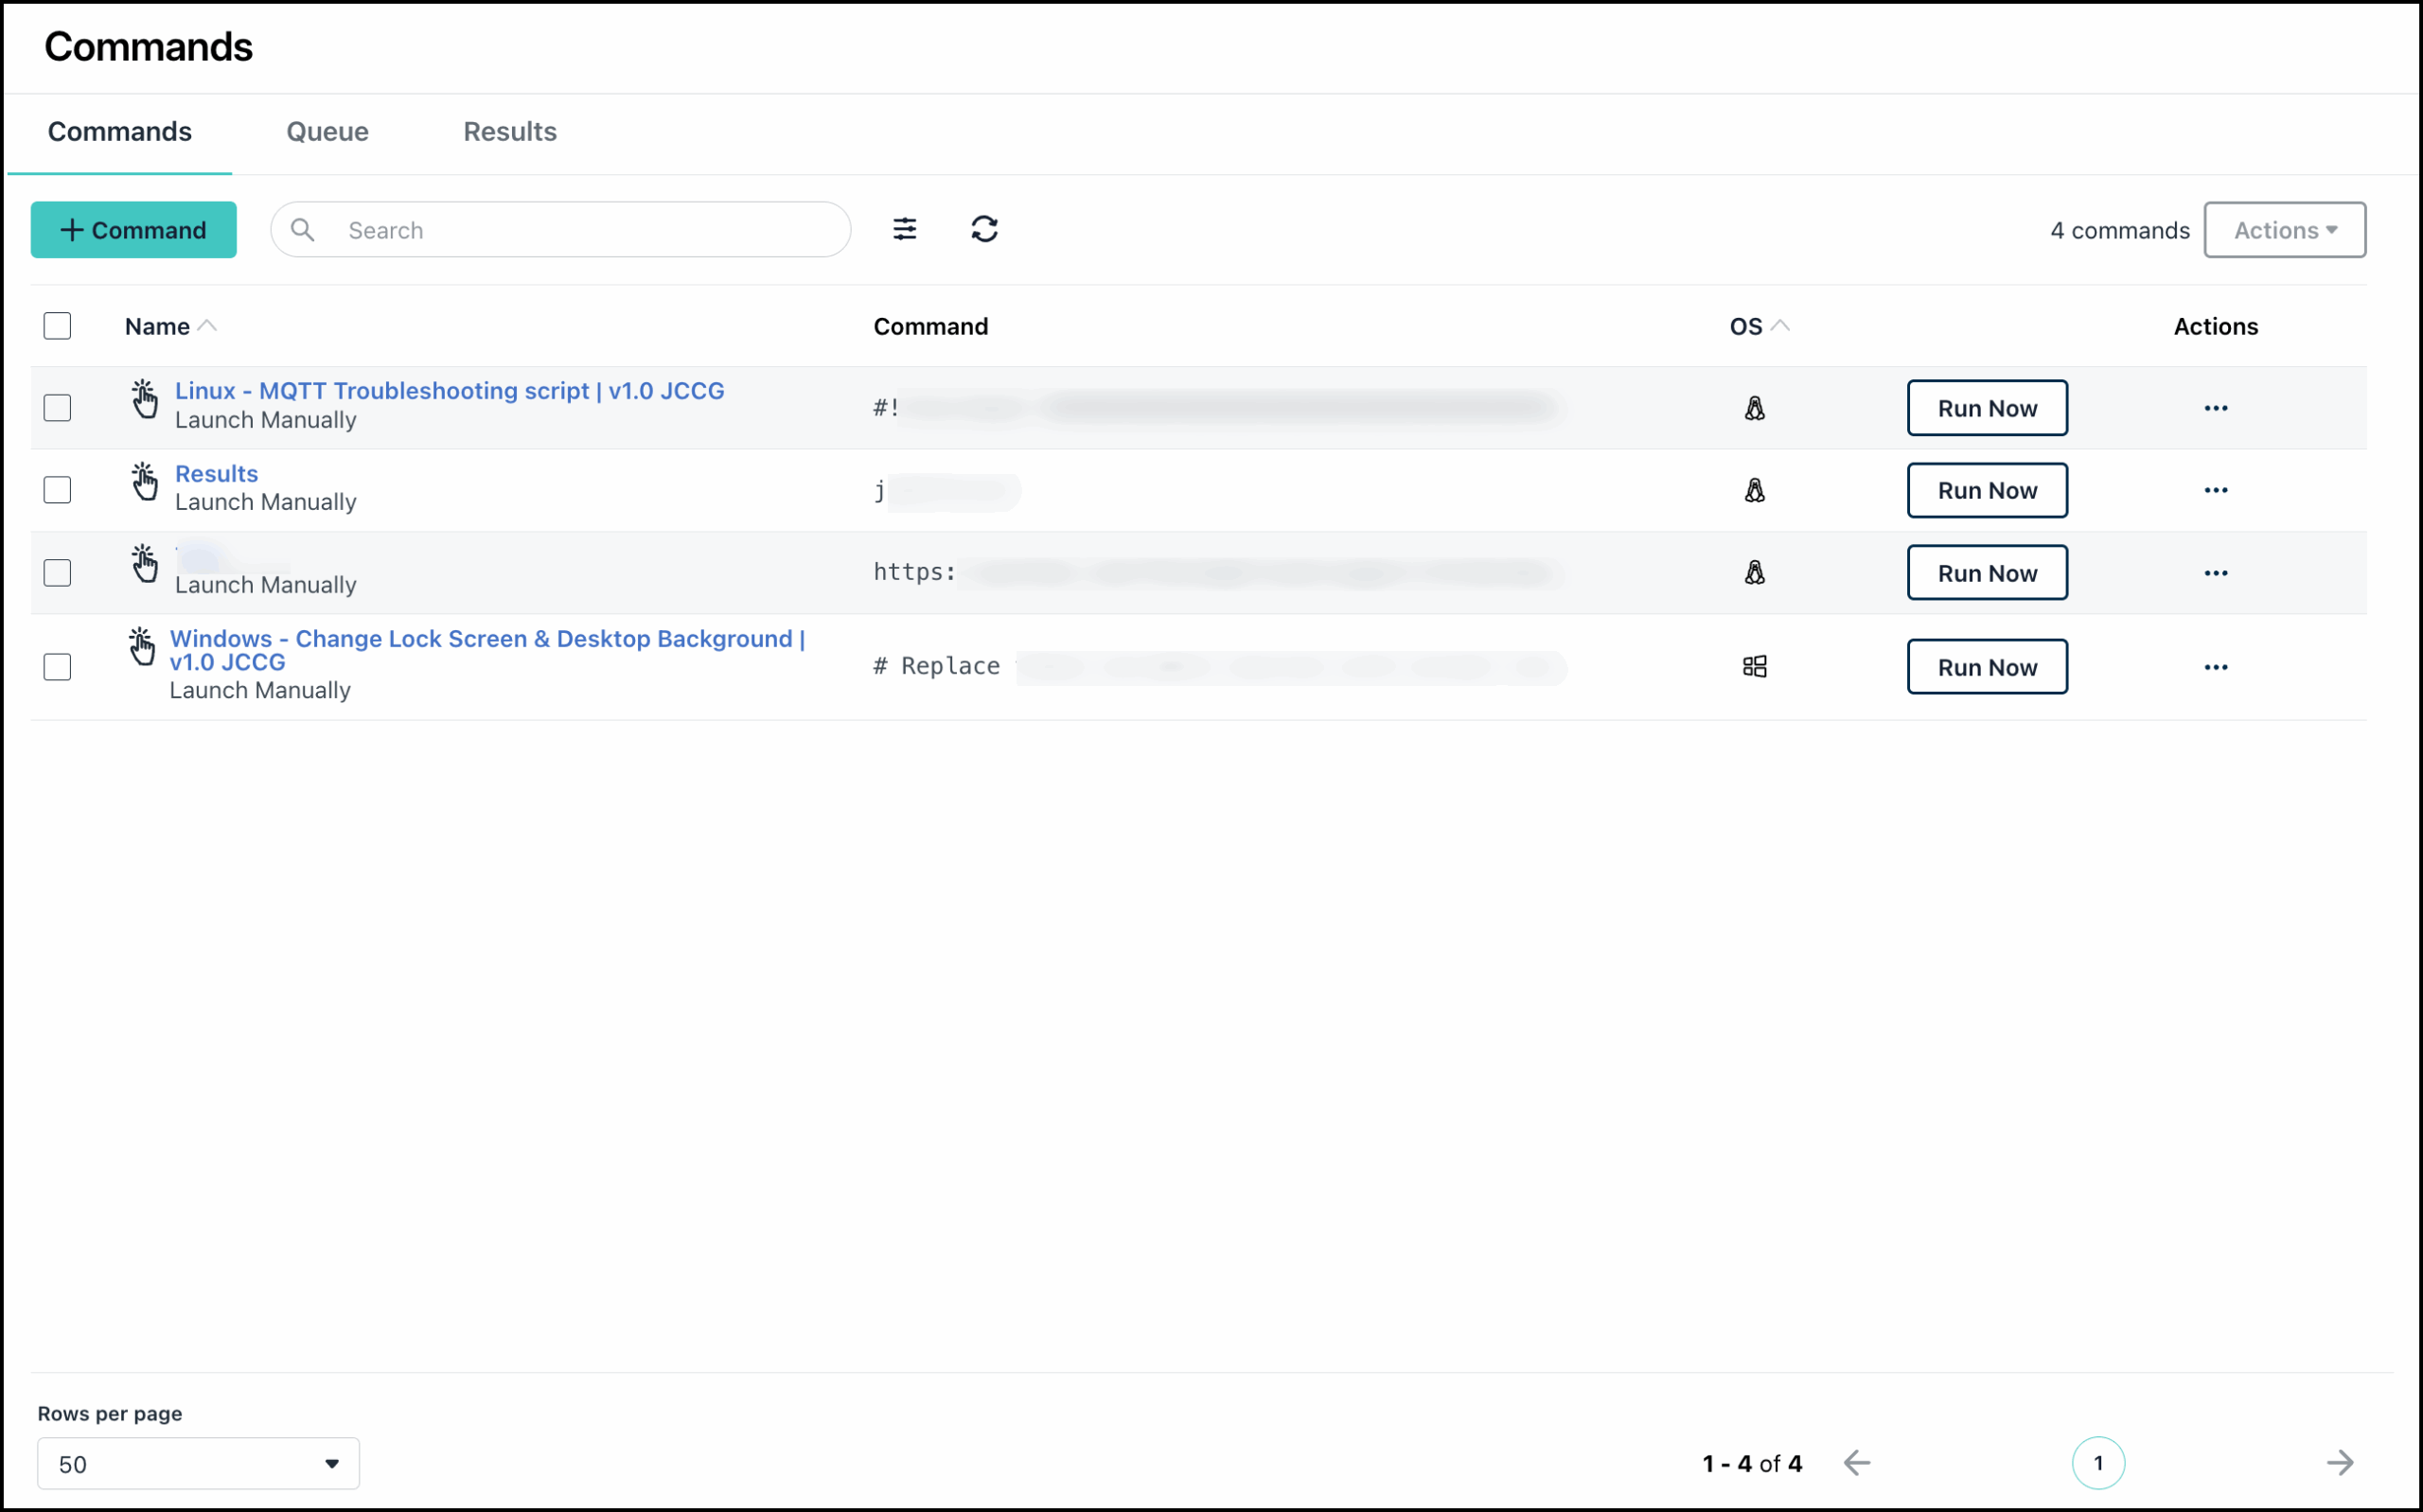Refresh the commands list
This screenshot has width=2423, height=1512.
click(x=985, y=229)
